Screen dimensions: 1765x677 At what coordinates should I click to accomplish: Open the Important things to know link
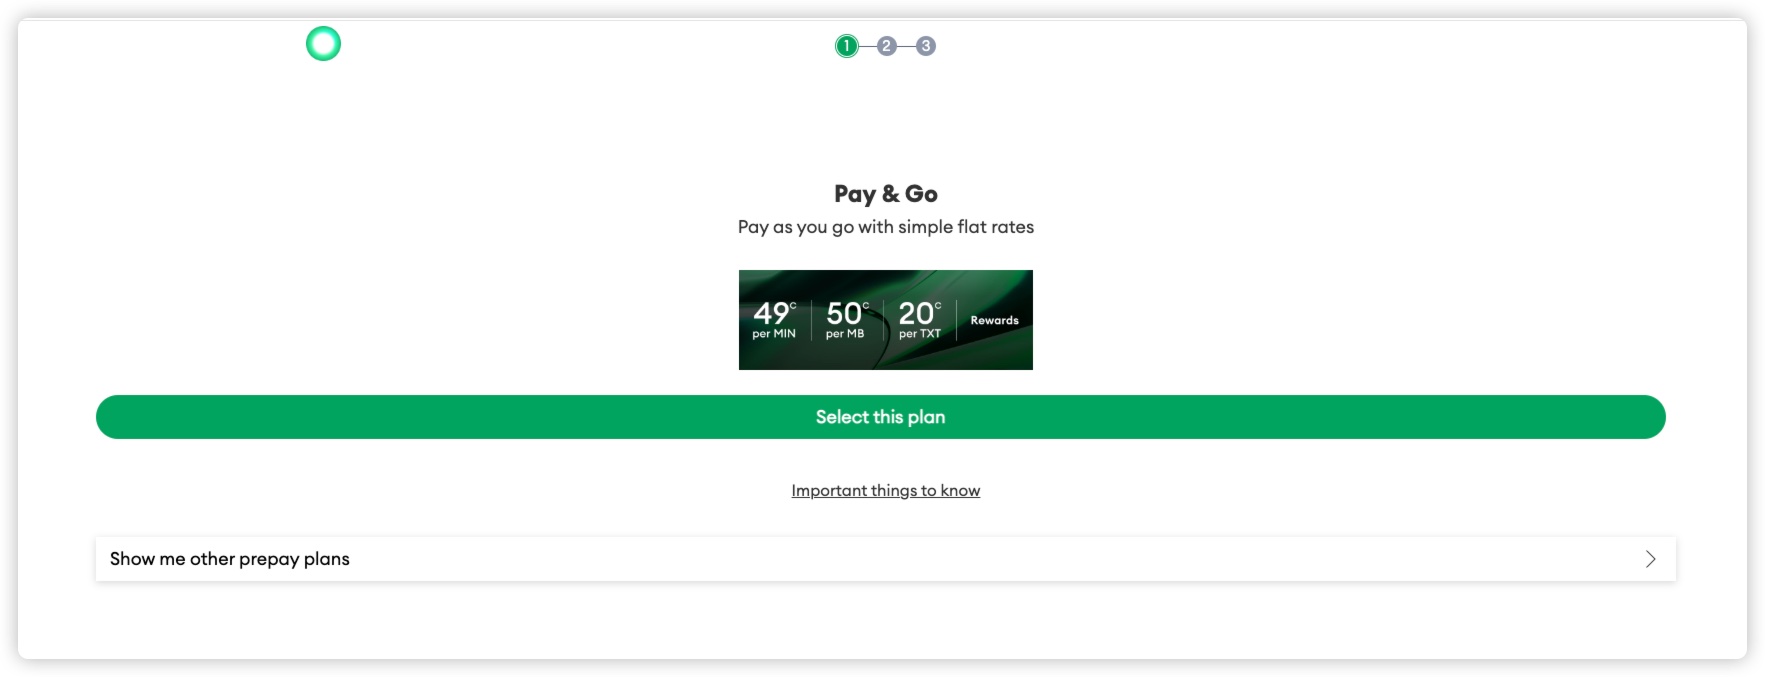886,491
